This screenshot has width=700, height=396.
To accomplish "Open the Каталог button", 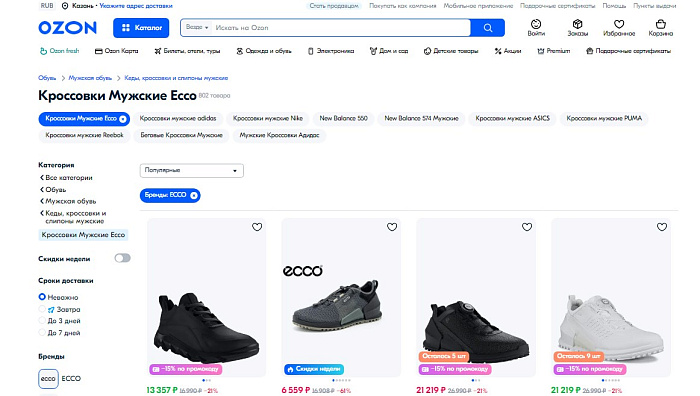I will (141, 28).
